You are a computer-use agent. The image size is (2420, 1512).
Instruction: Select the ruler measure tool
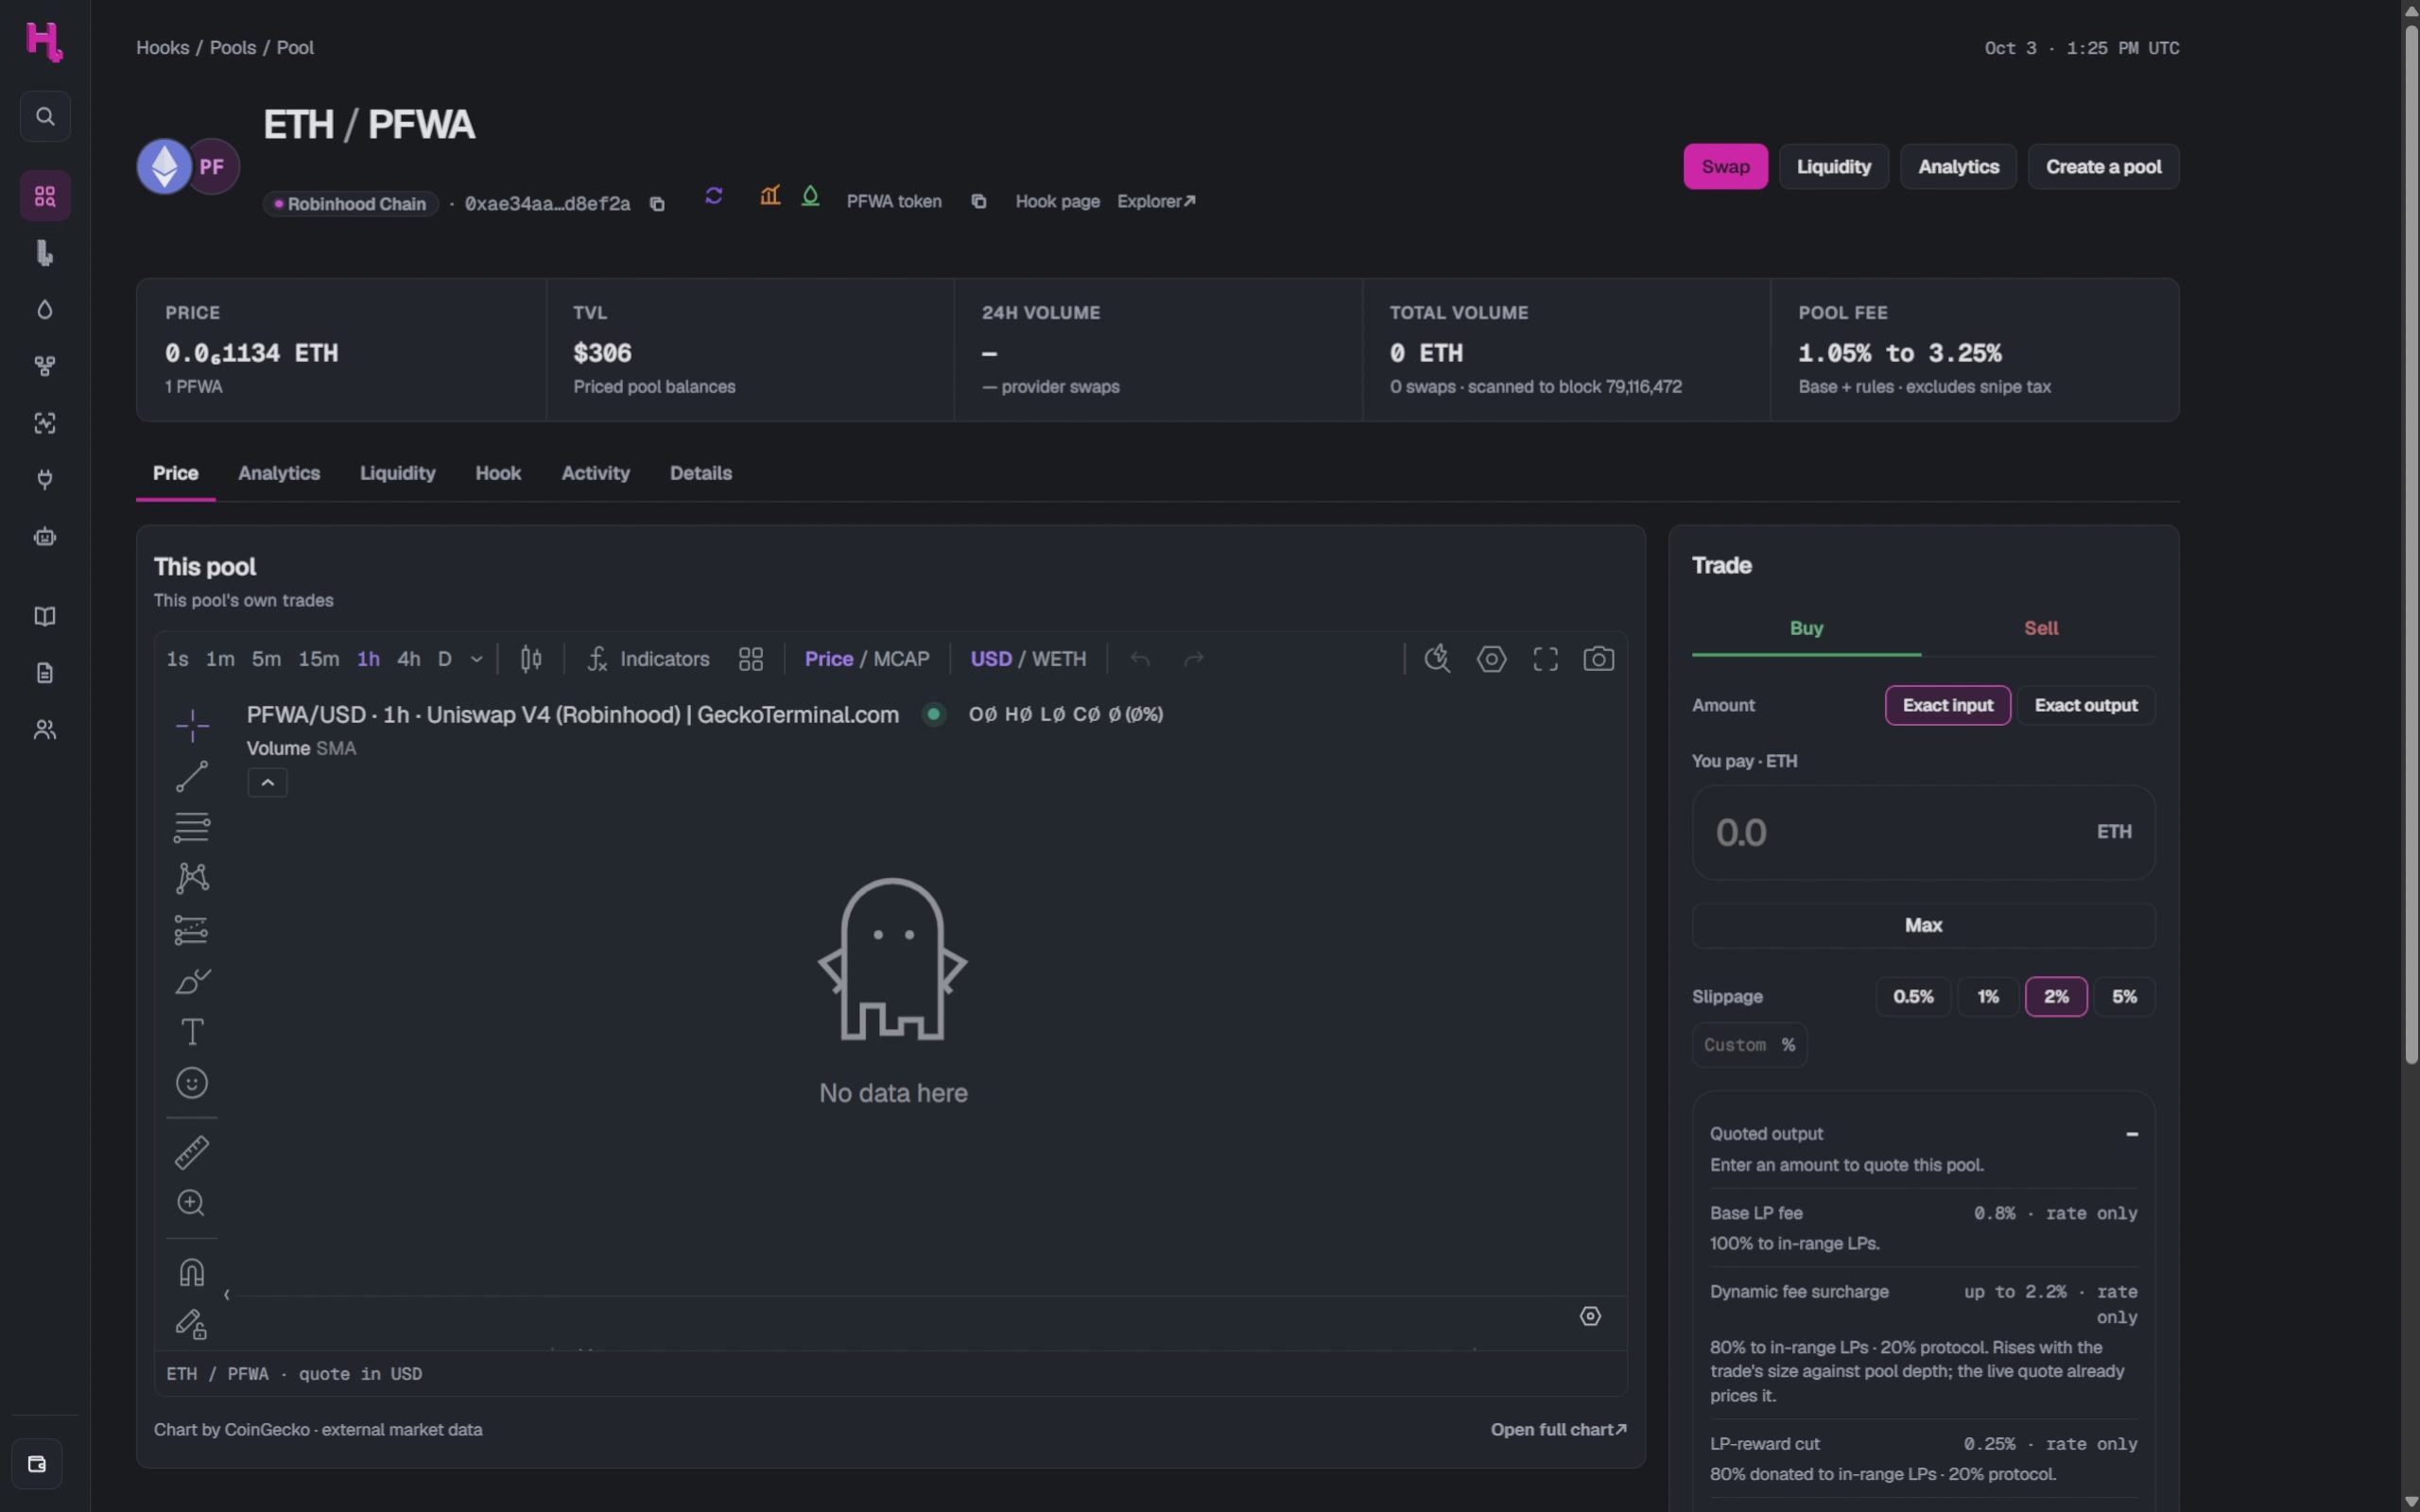[x=192, y=1152]
